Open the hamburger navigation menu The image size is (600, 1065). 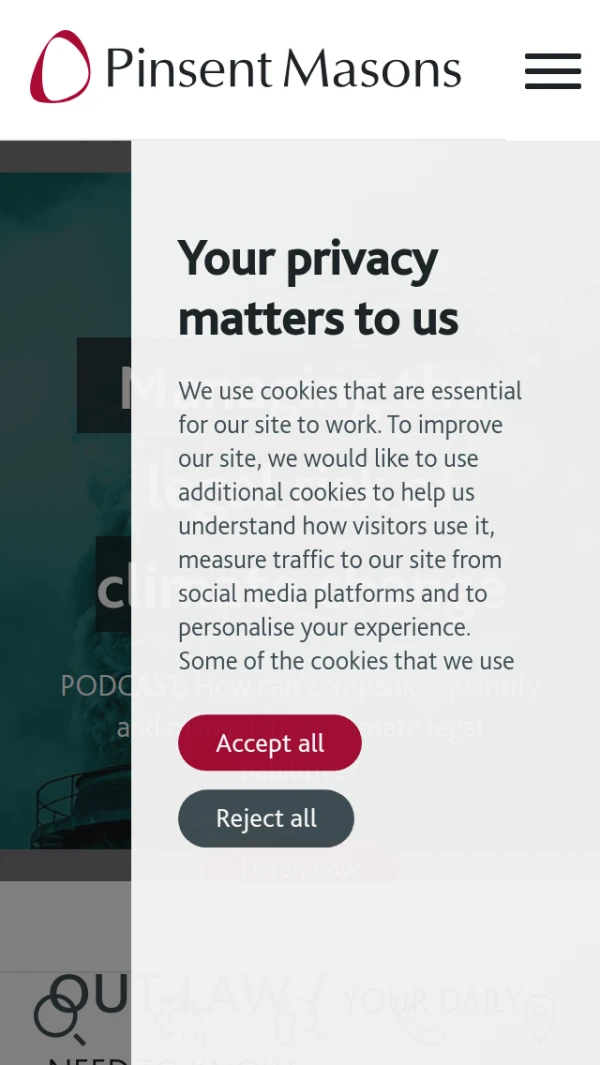[552, 71]
